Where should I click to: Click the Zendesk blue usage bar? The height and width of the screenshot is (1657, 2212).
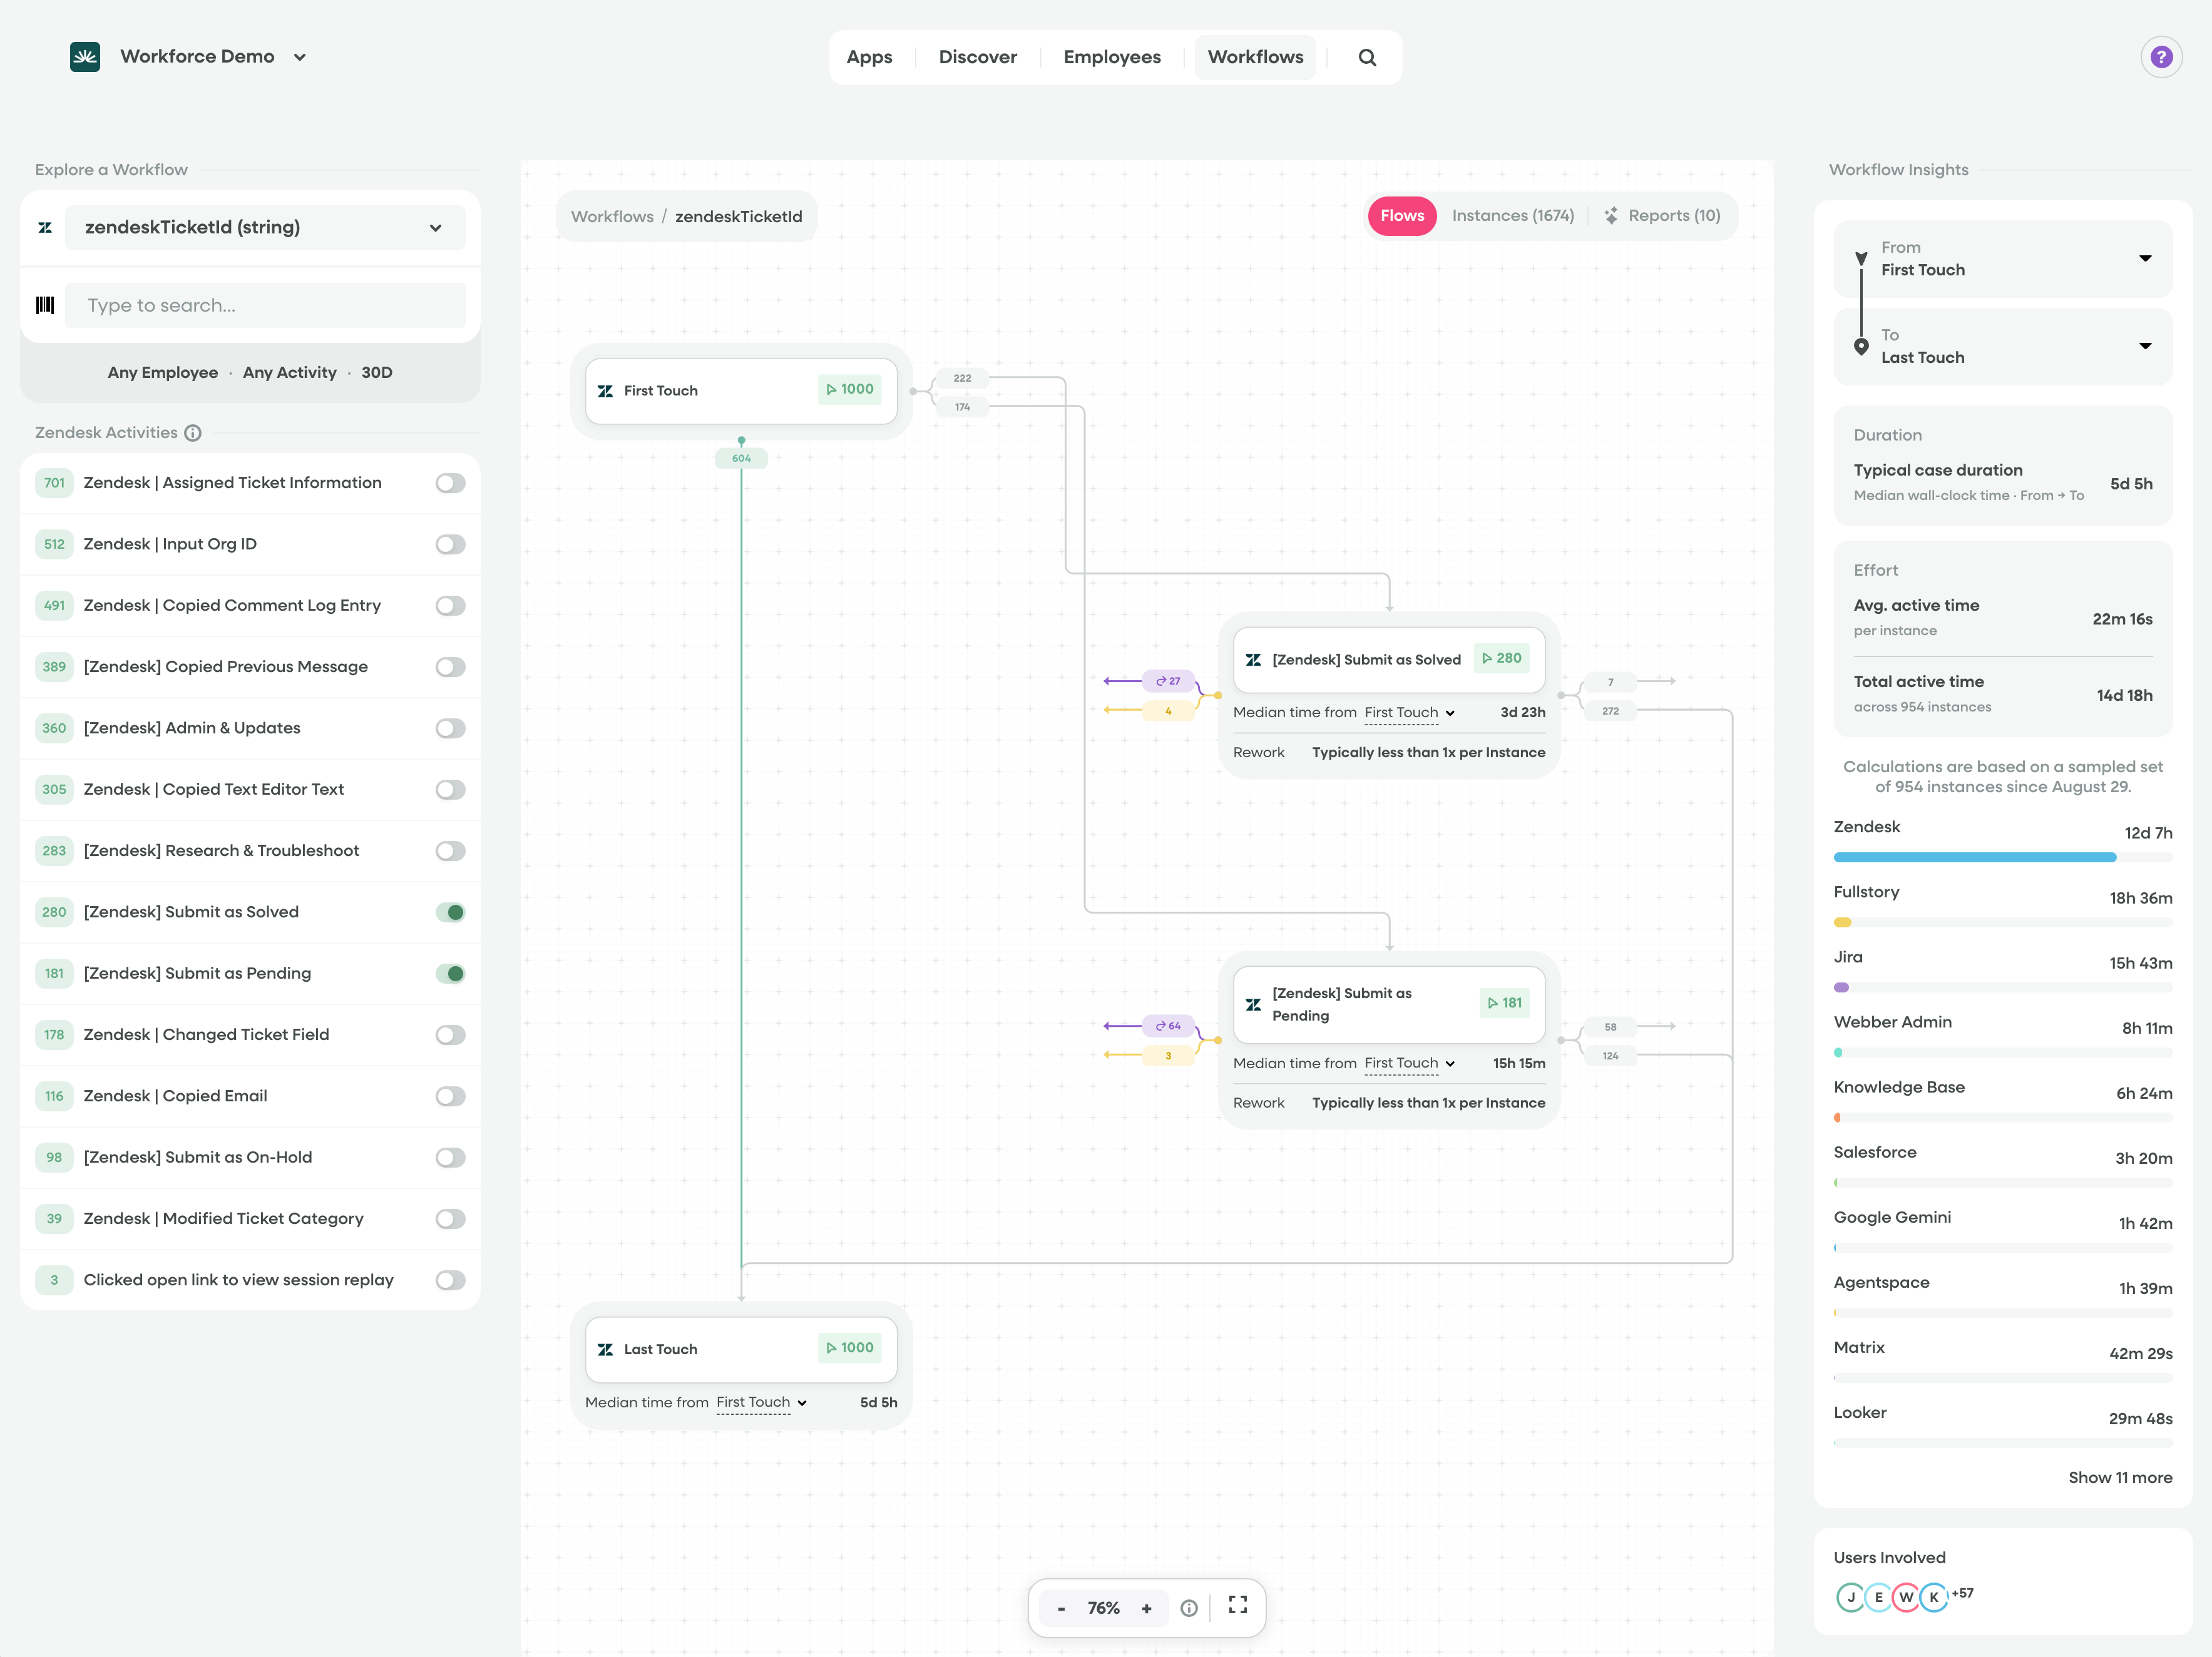(1974, 857)
